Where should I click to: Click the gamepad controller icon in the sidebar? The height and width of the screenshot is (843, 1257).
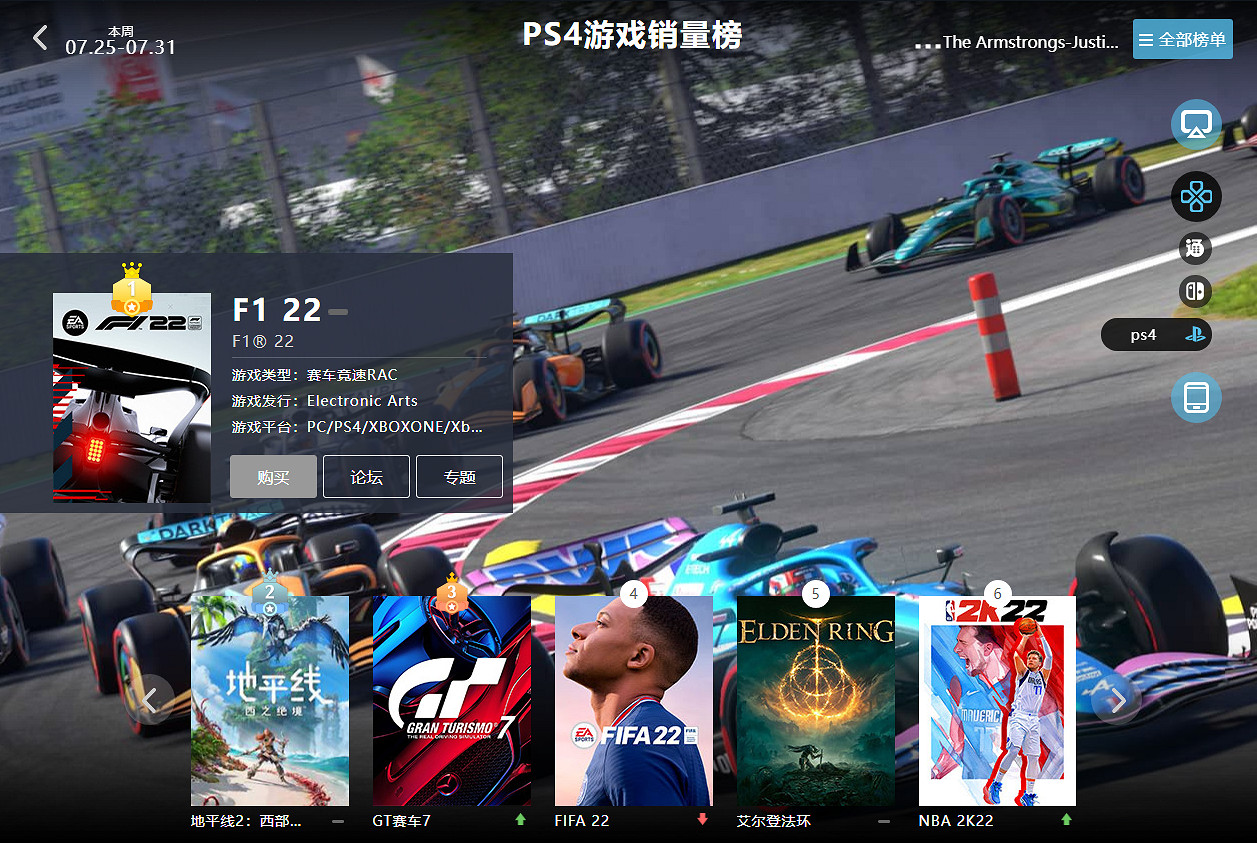(1196, 196)
